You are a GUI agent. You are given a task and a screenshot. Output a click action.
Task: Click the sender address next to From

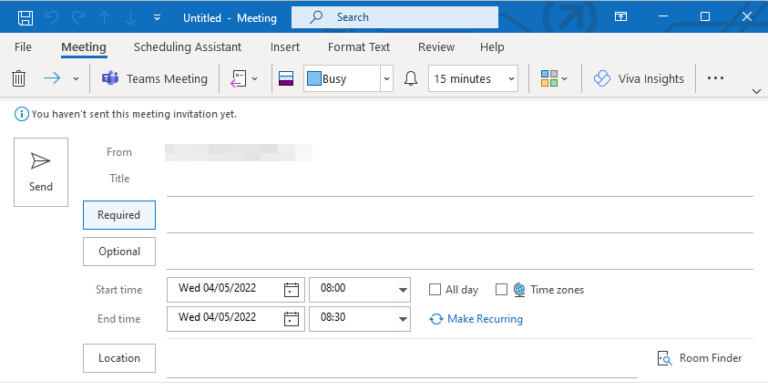point(239,152)
